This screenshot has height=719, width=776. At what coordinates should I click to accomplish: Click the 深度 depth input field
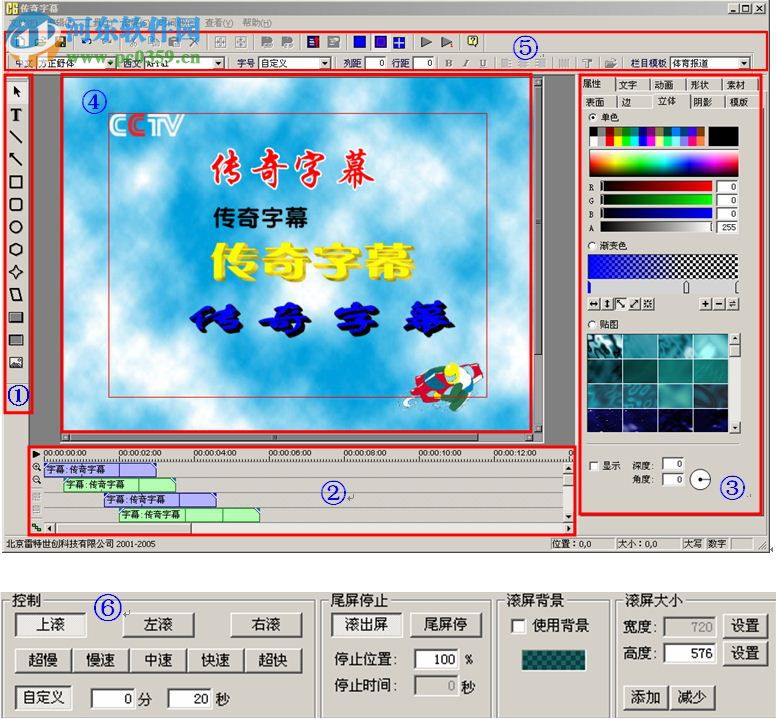pyautogui.click(x=673, y=464)
